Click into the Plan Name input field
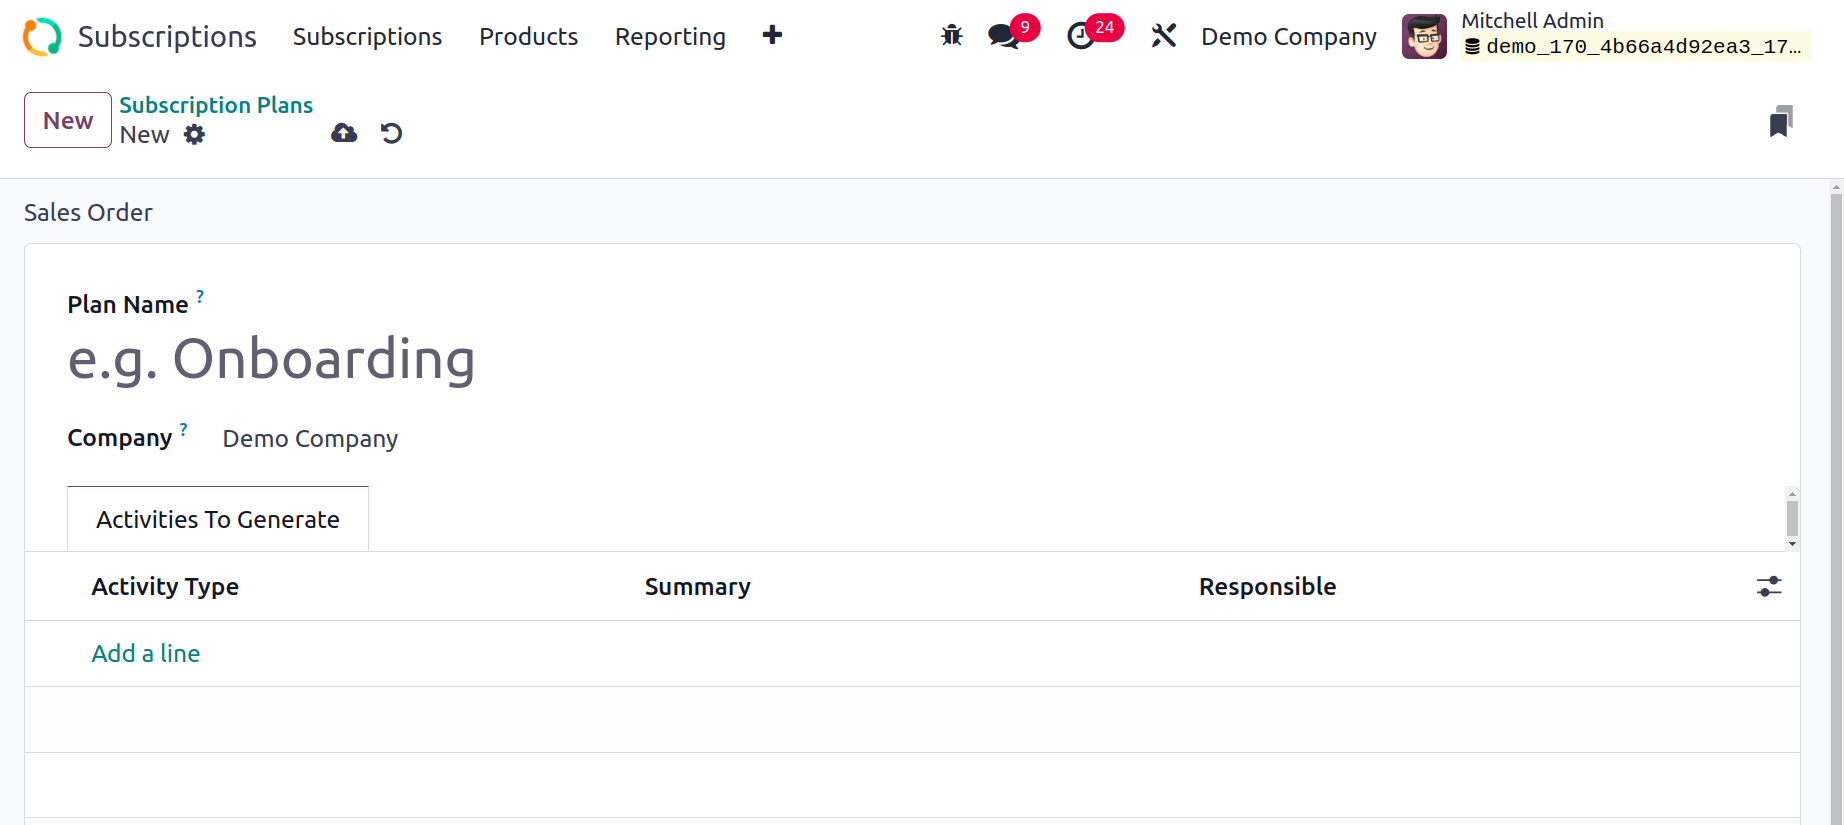1844x825 pixels. [500, 359]
